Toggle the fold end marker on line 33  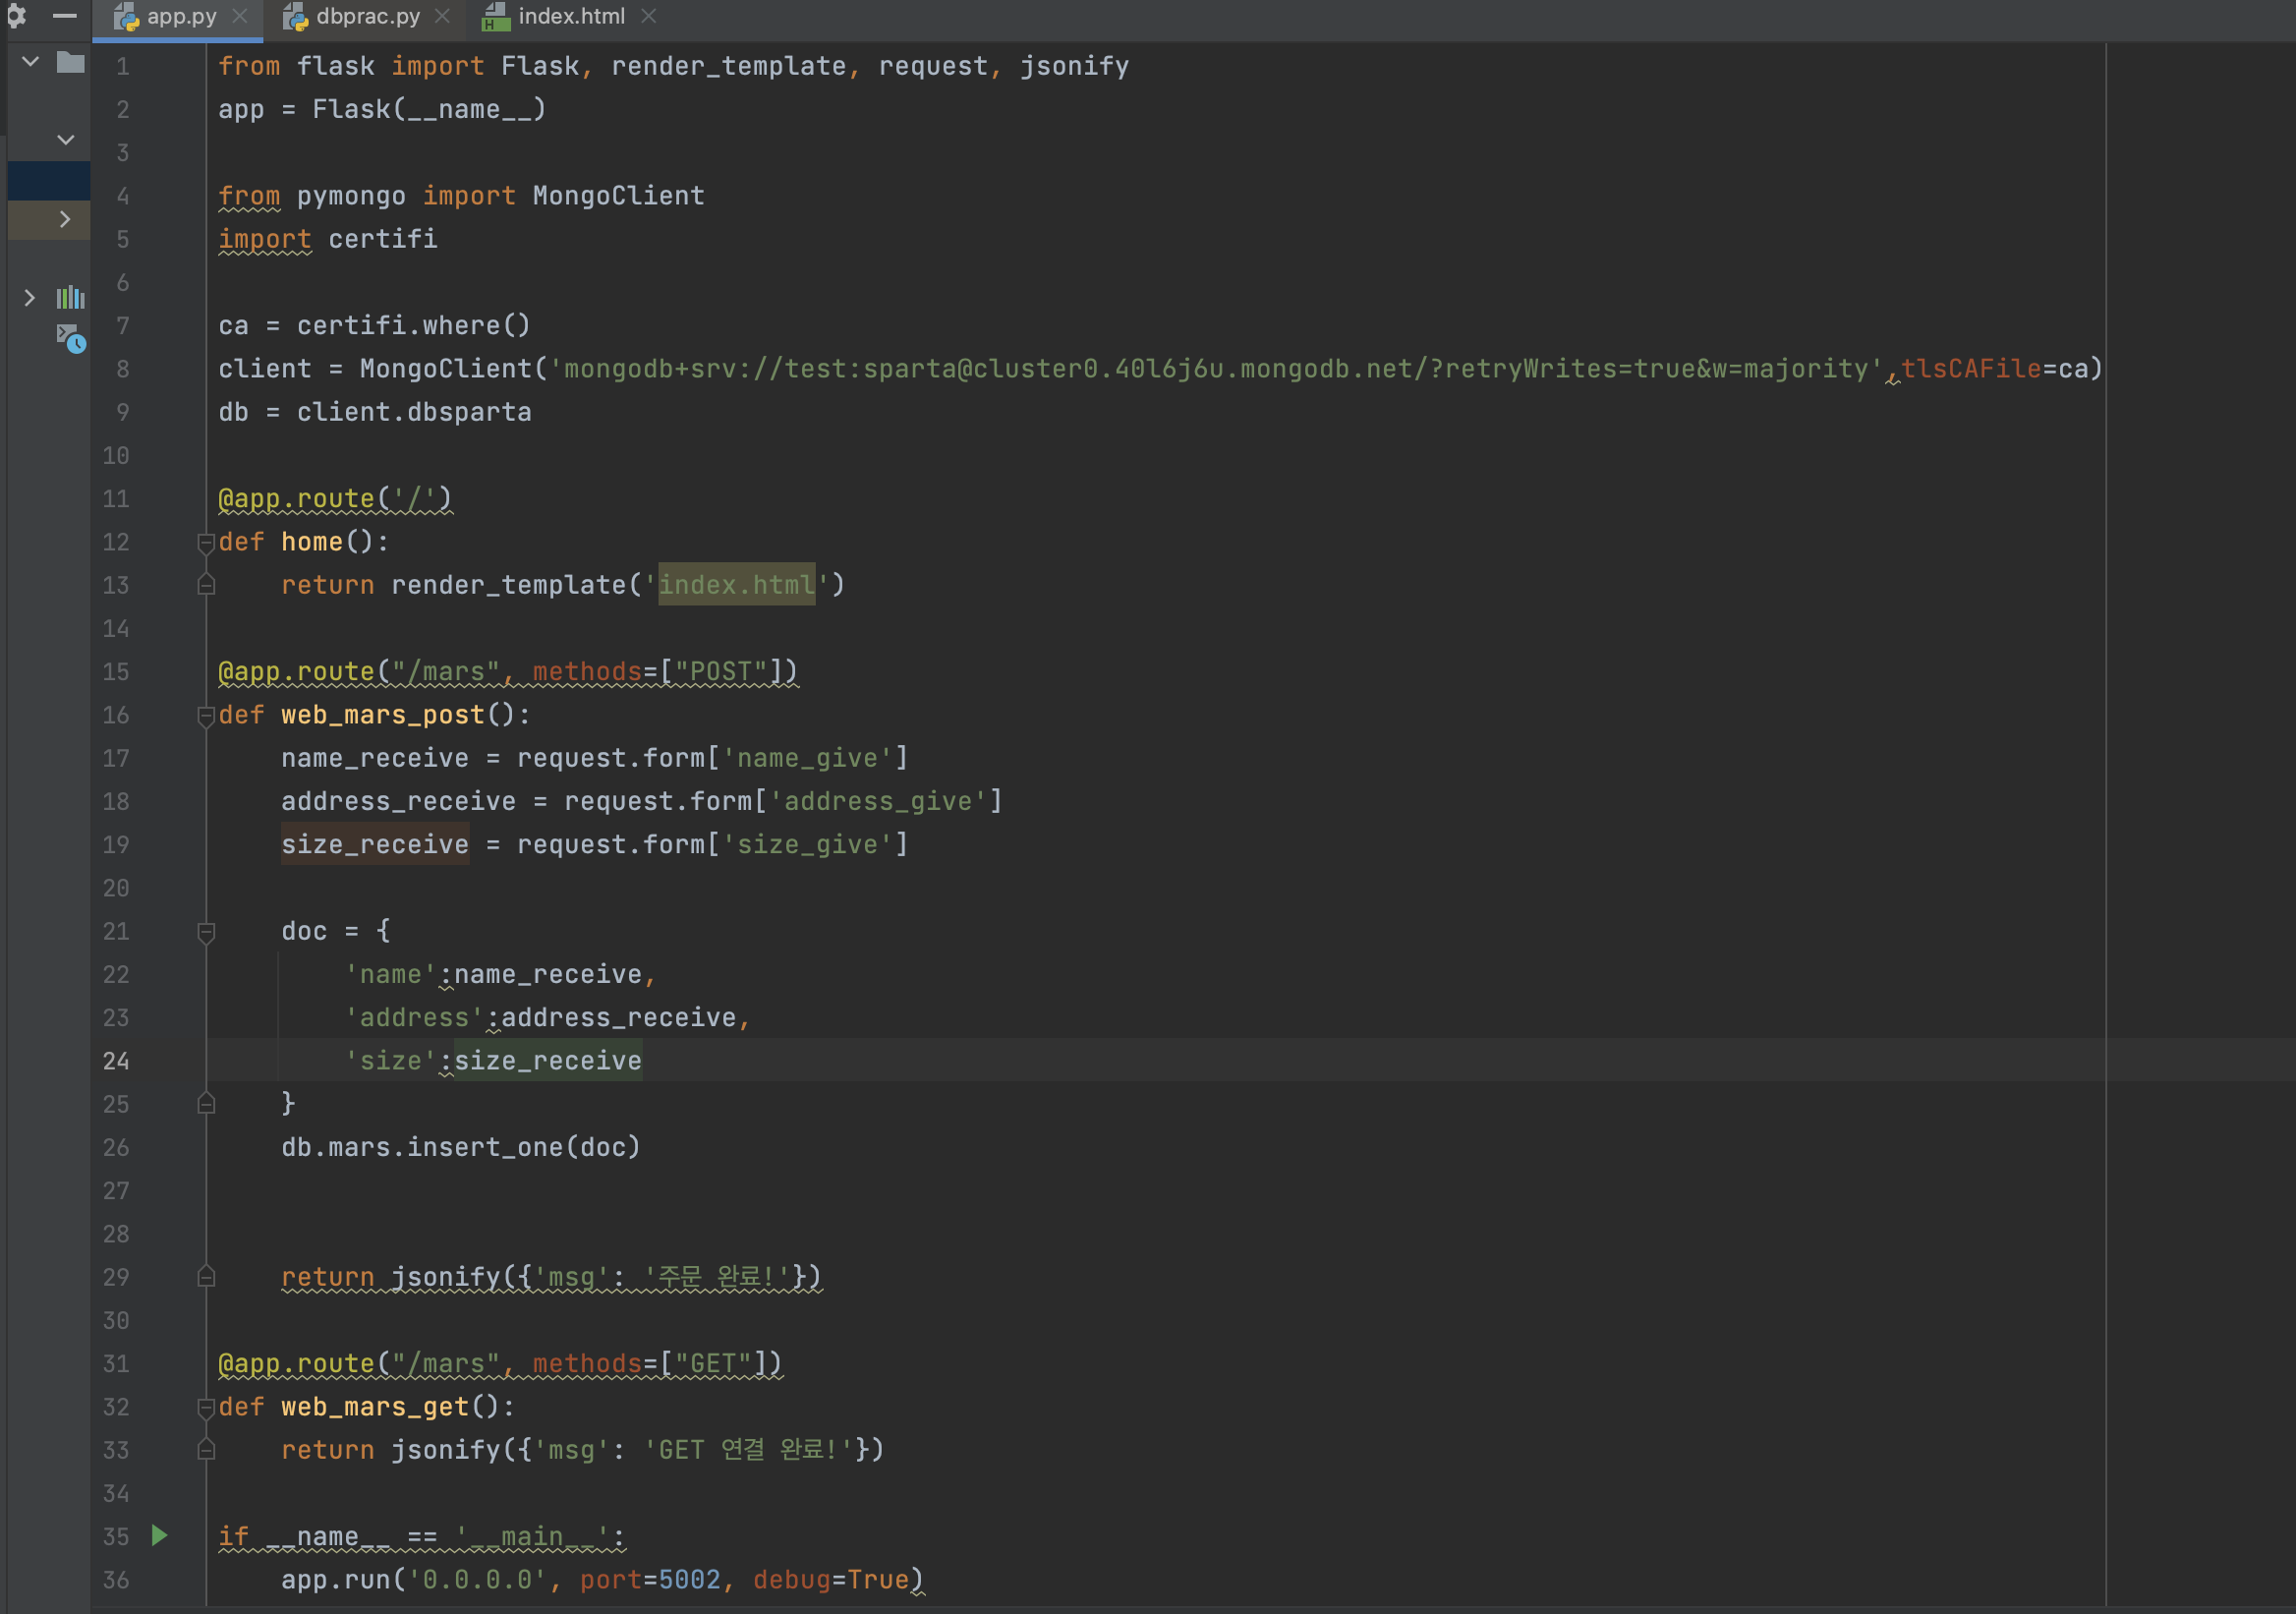(206, 1450)
